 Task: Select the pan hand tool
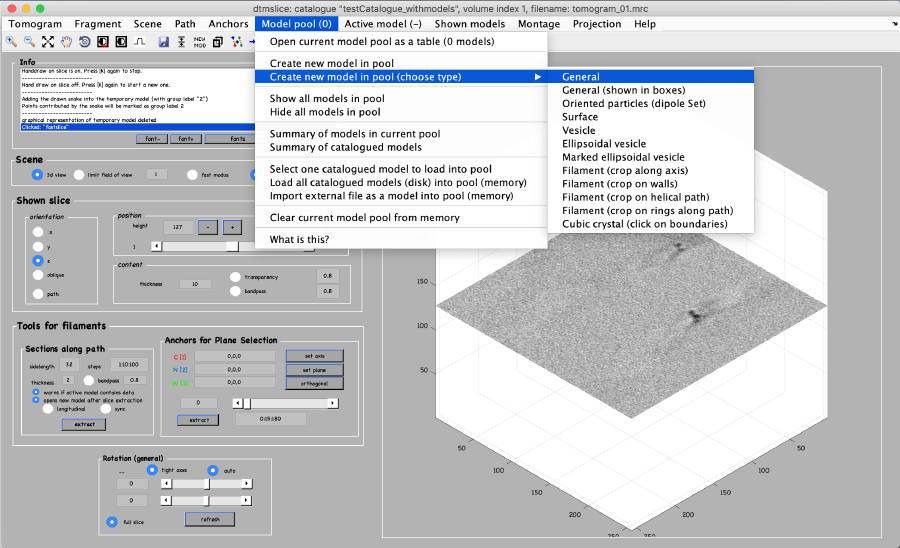click(66, 42)
